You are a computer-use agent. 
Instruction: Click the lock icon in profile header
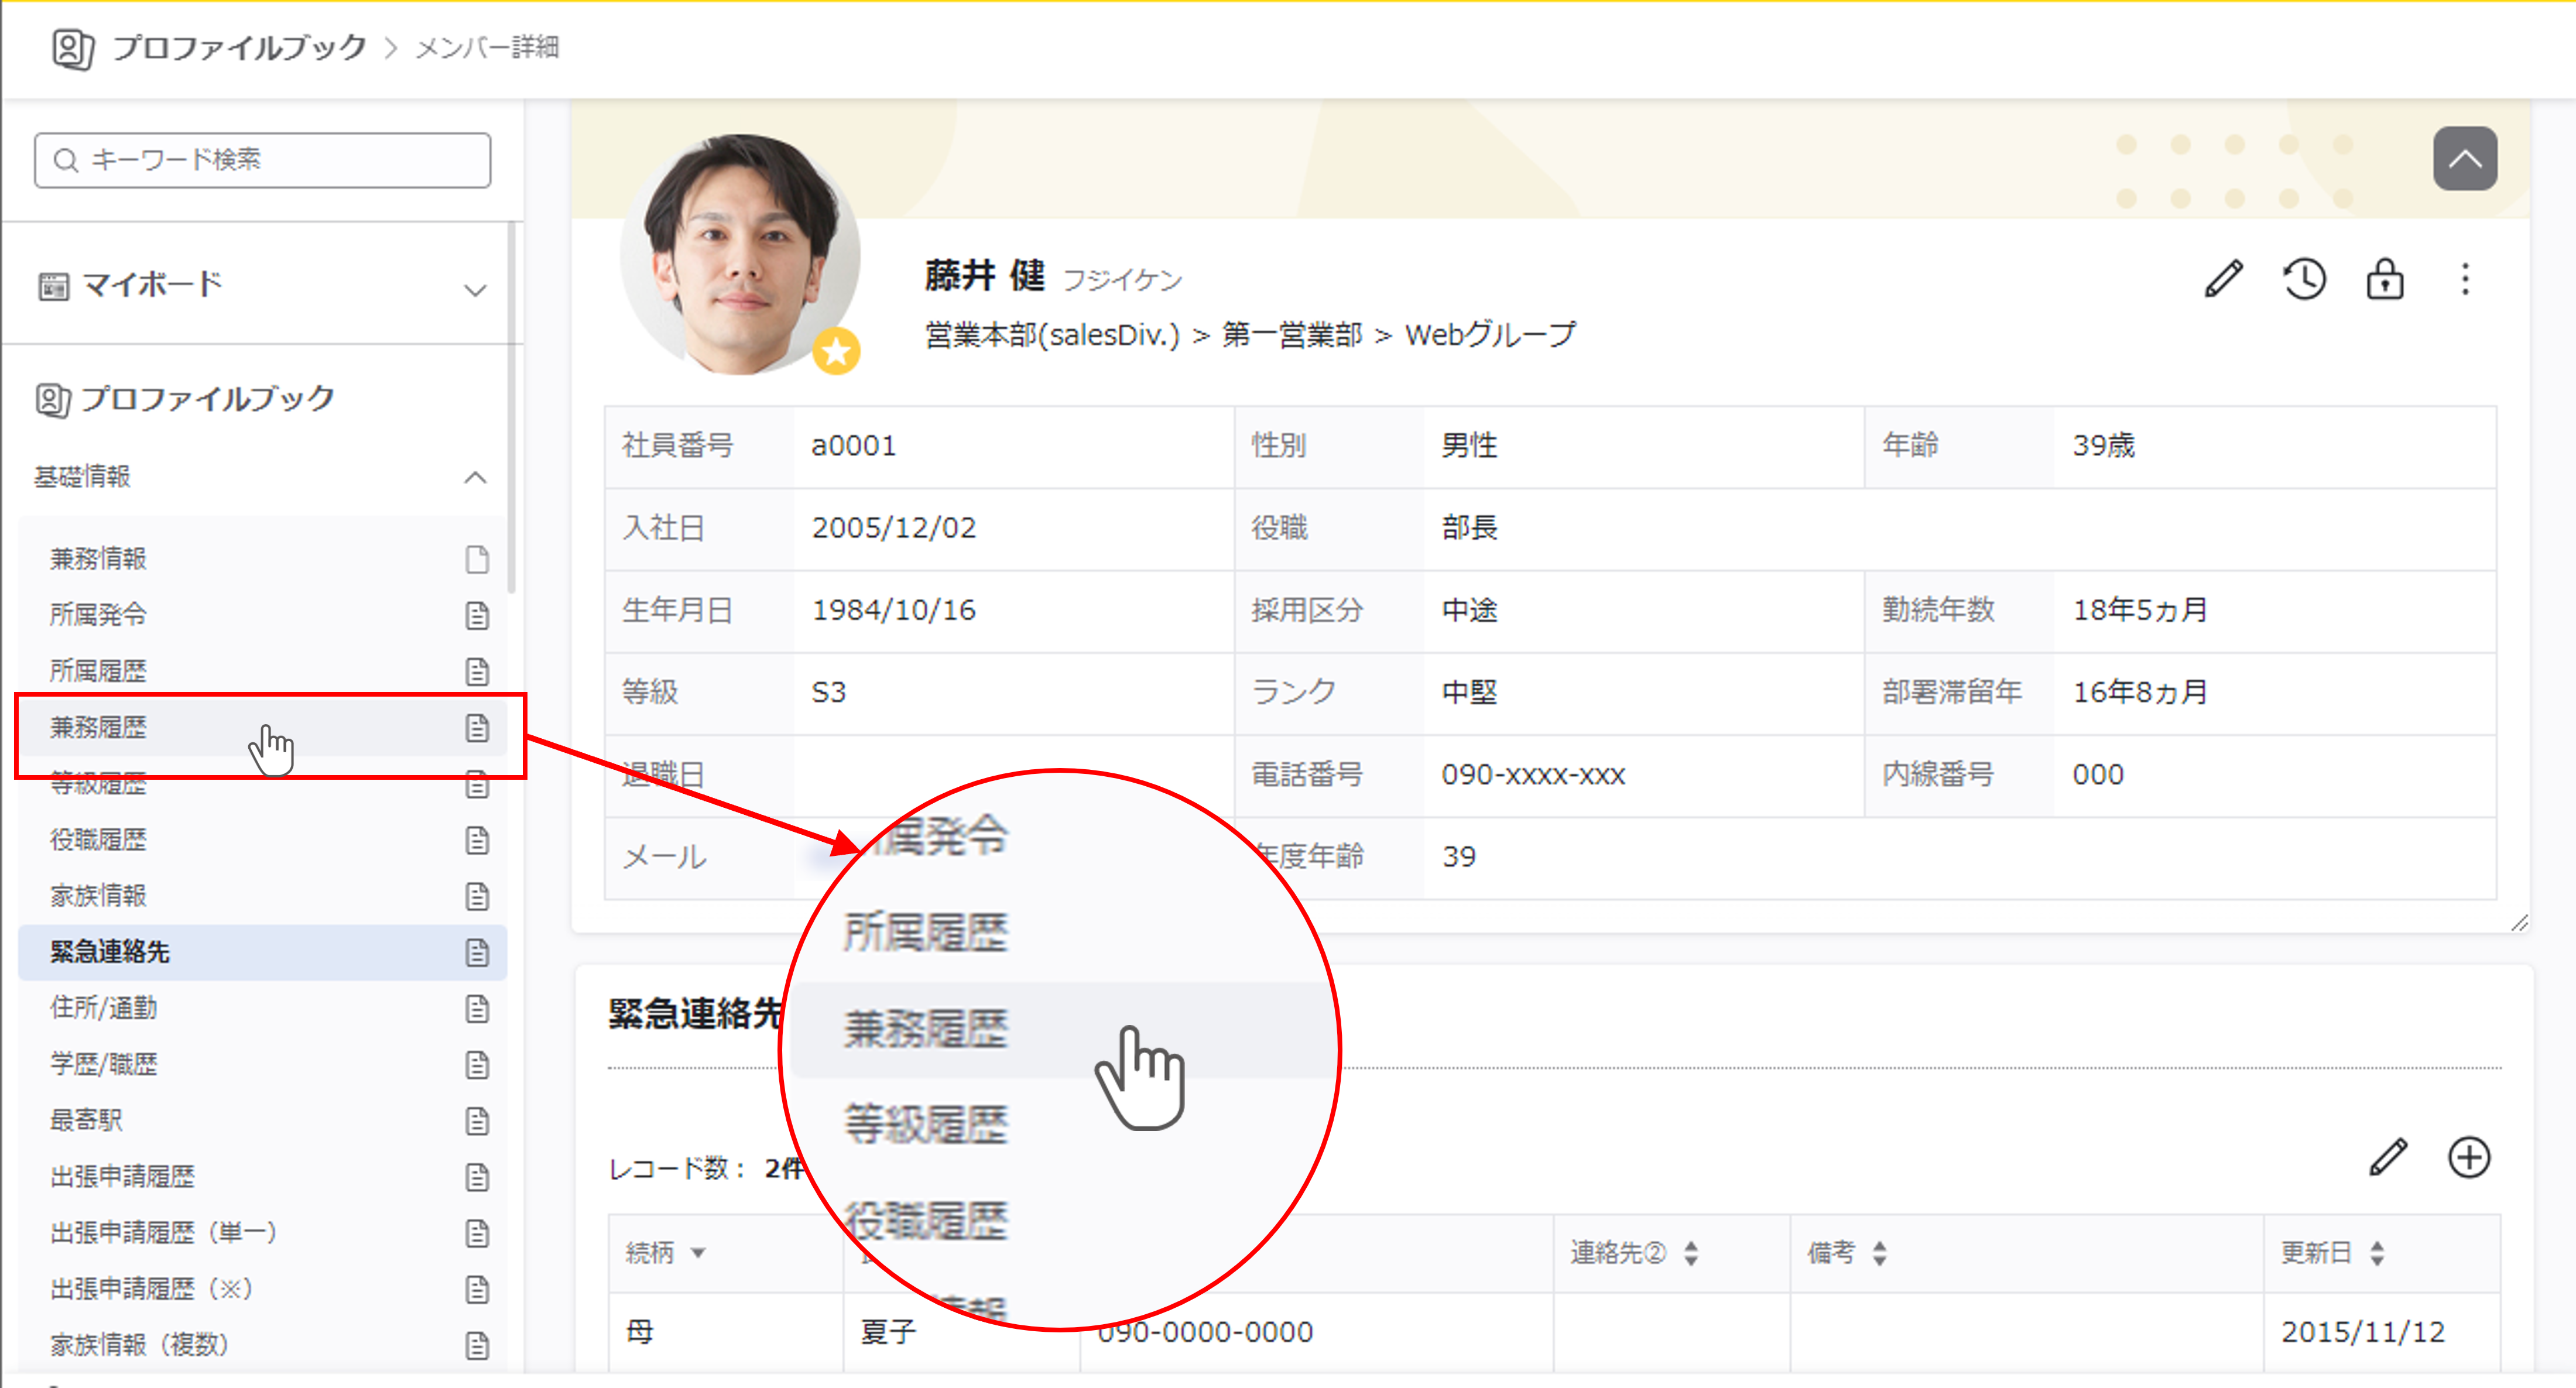(x=2385, y=279)
